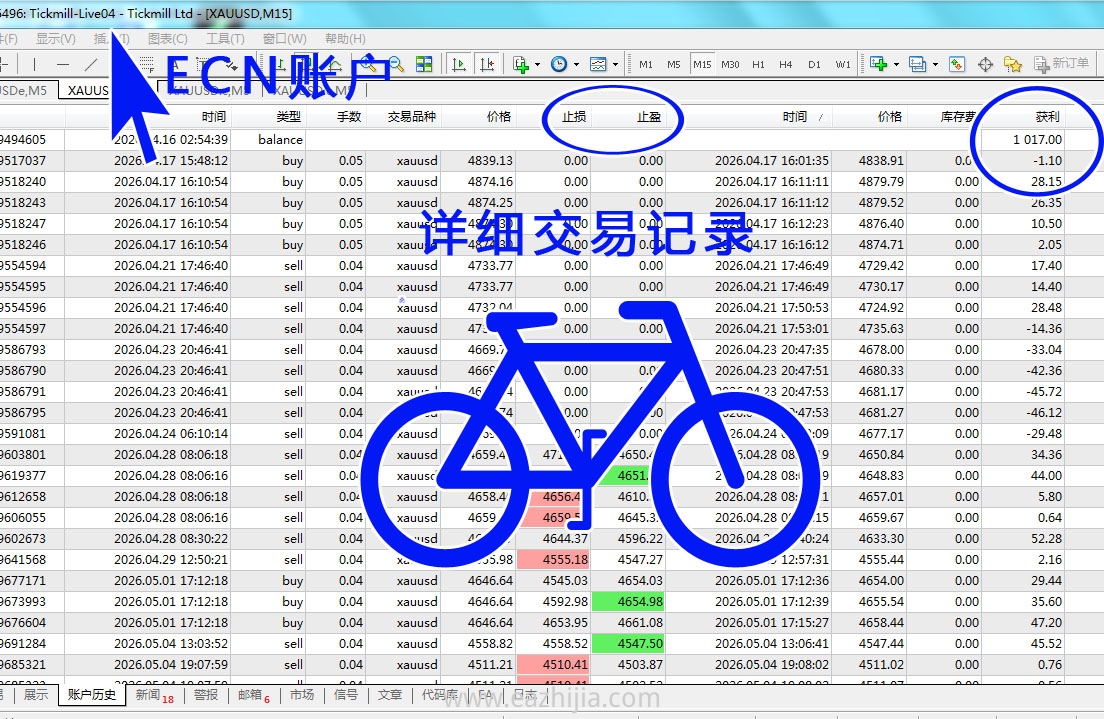The height and width of the screenshot is (719, 1104).
Task: Open the 警报 alerts tab
Action: click(206, 695)
